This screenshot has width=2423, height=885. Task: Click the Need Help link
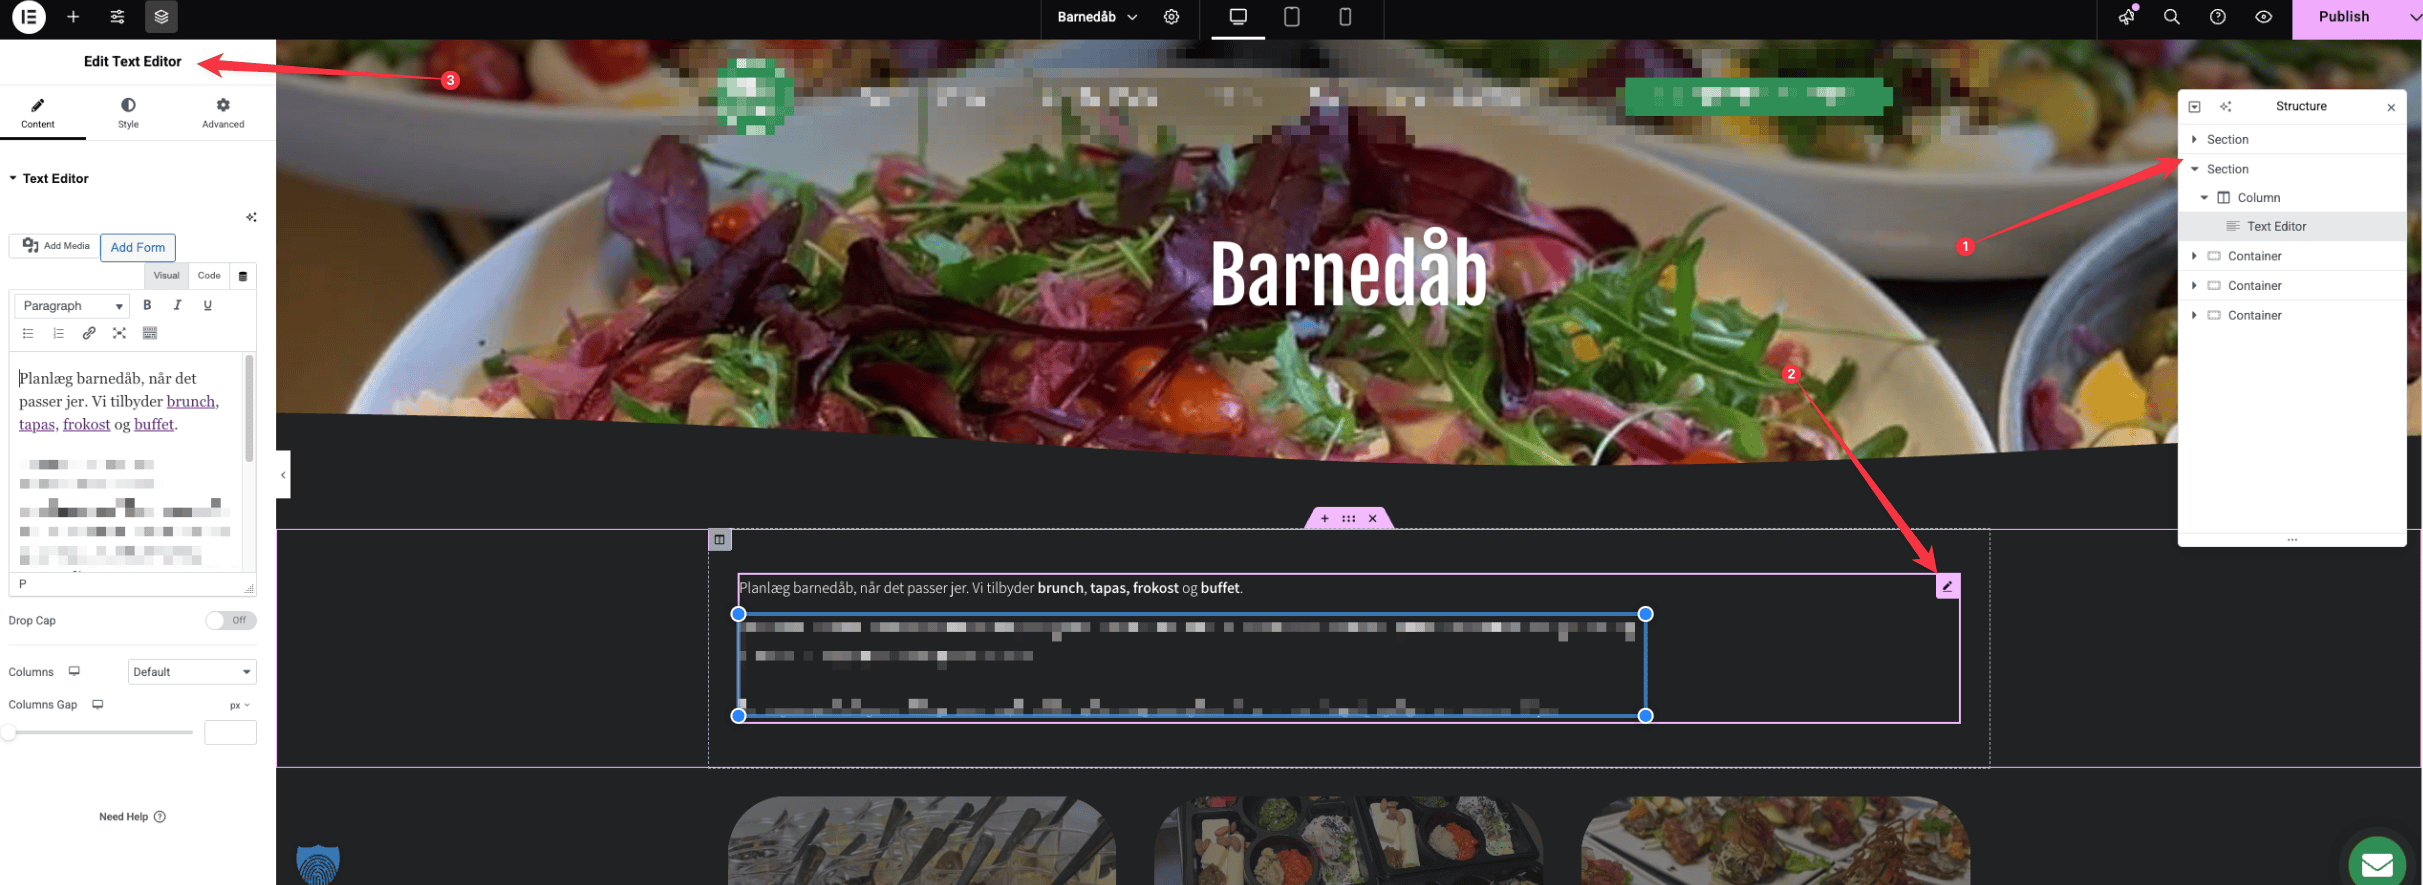tap(132, 817)
